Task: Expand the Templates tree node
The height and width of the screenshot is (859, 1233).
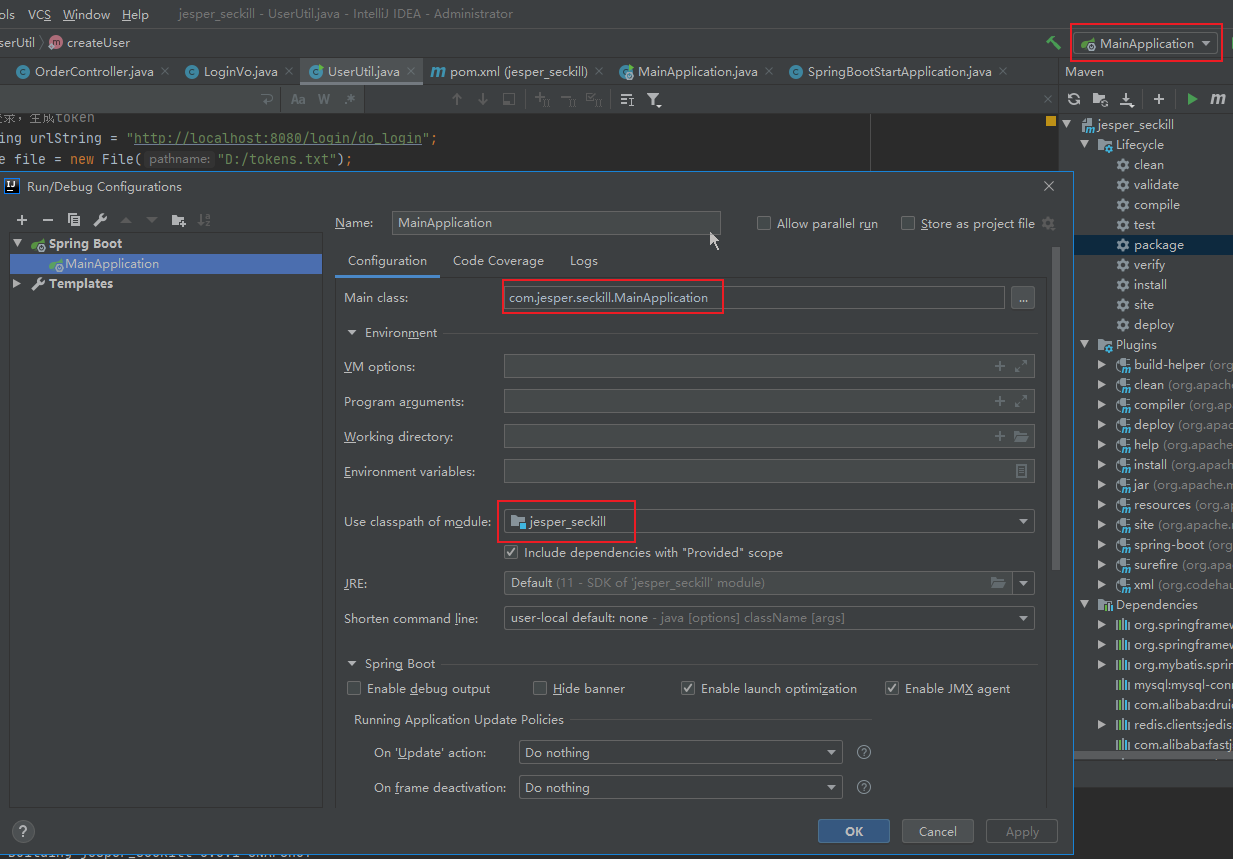Action: pyautogui.click(x=17, y=284)
